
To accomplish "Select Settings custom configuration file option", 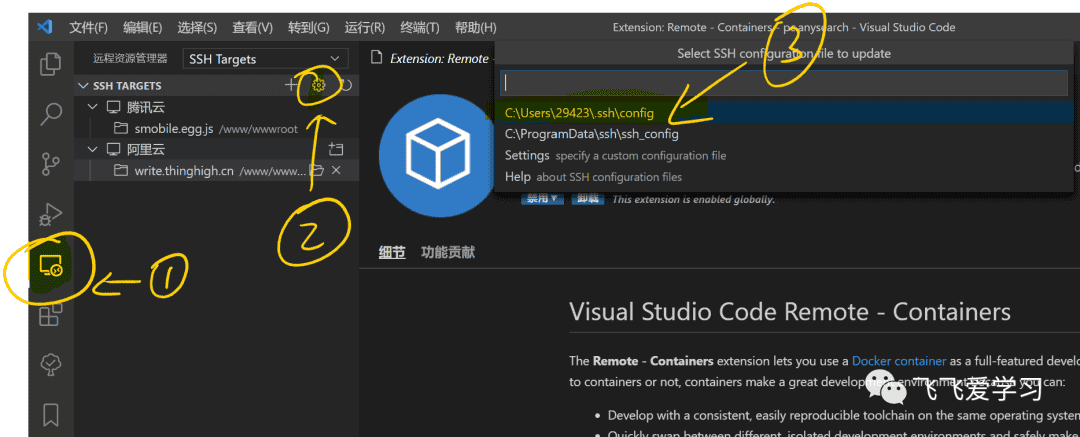I will click(x=784, y=156).
